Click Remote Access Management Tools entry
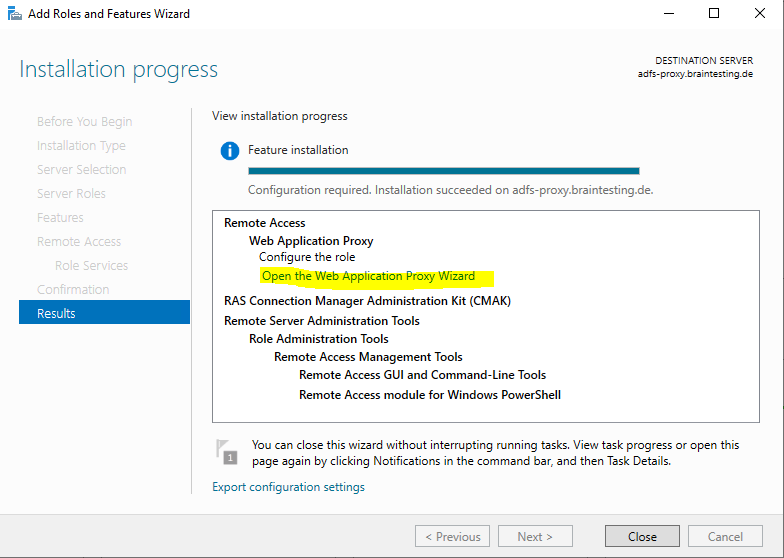 (x=368, y=357)
